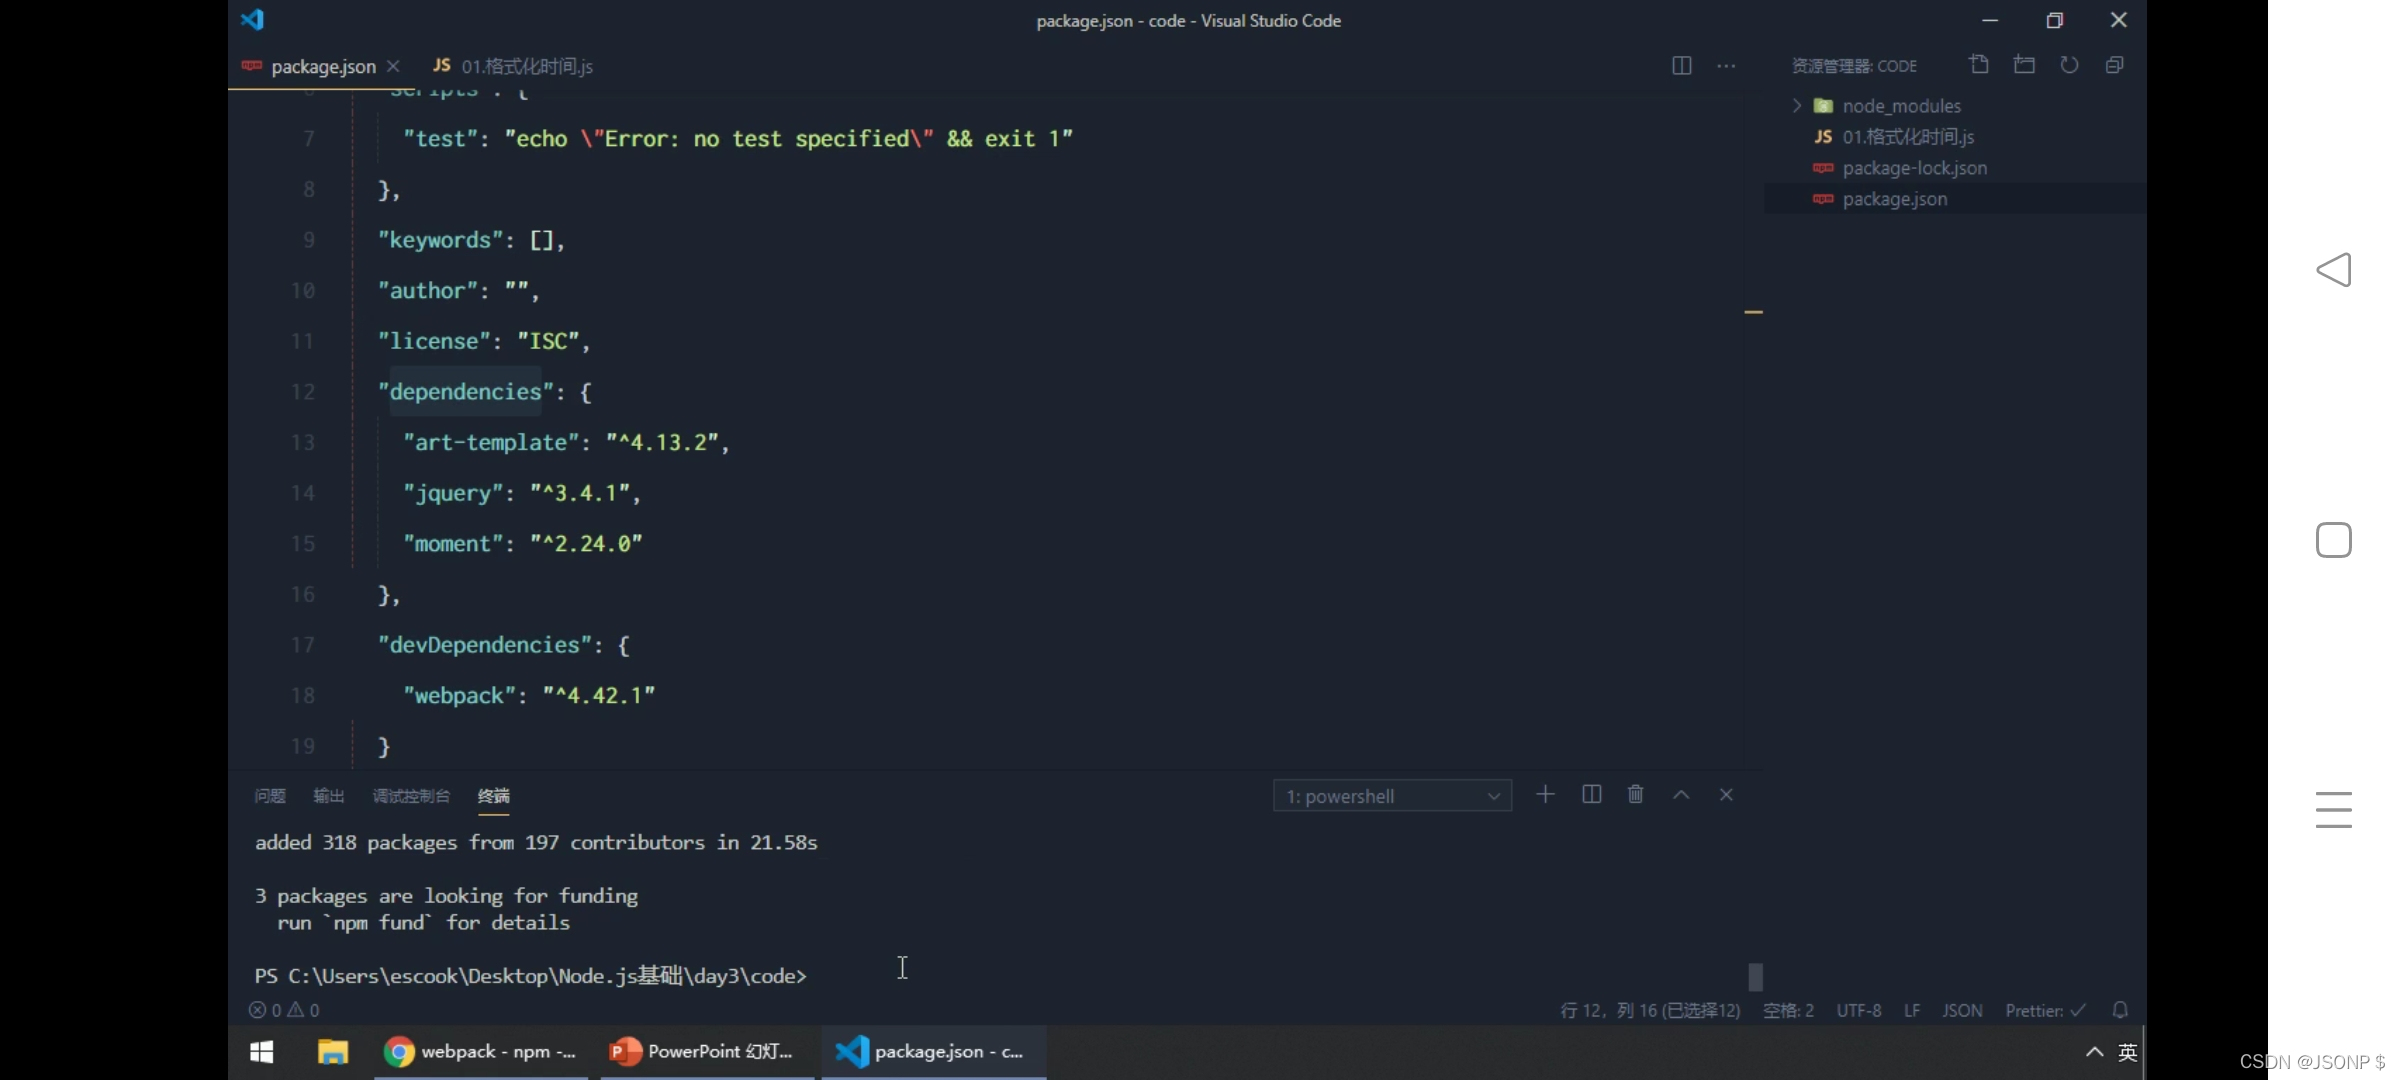
Task: Click the "dependencies" key text
Action: point(465,391)
